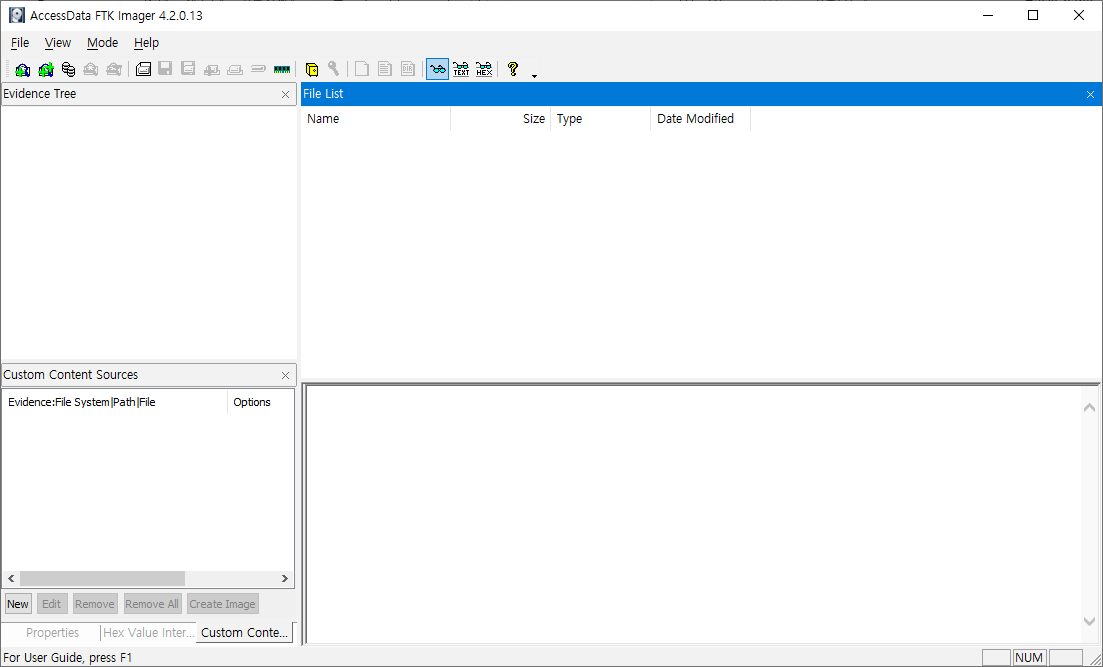The image size is (1103, 667).
Task: Click the horizontal scrollbar thumb
Action: pyautogui.click(x=102, y=578)
